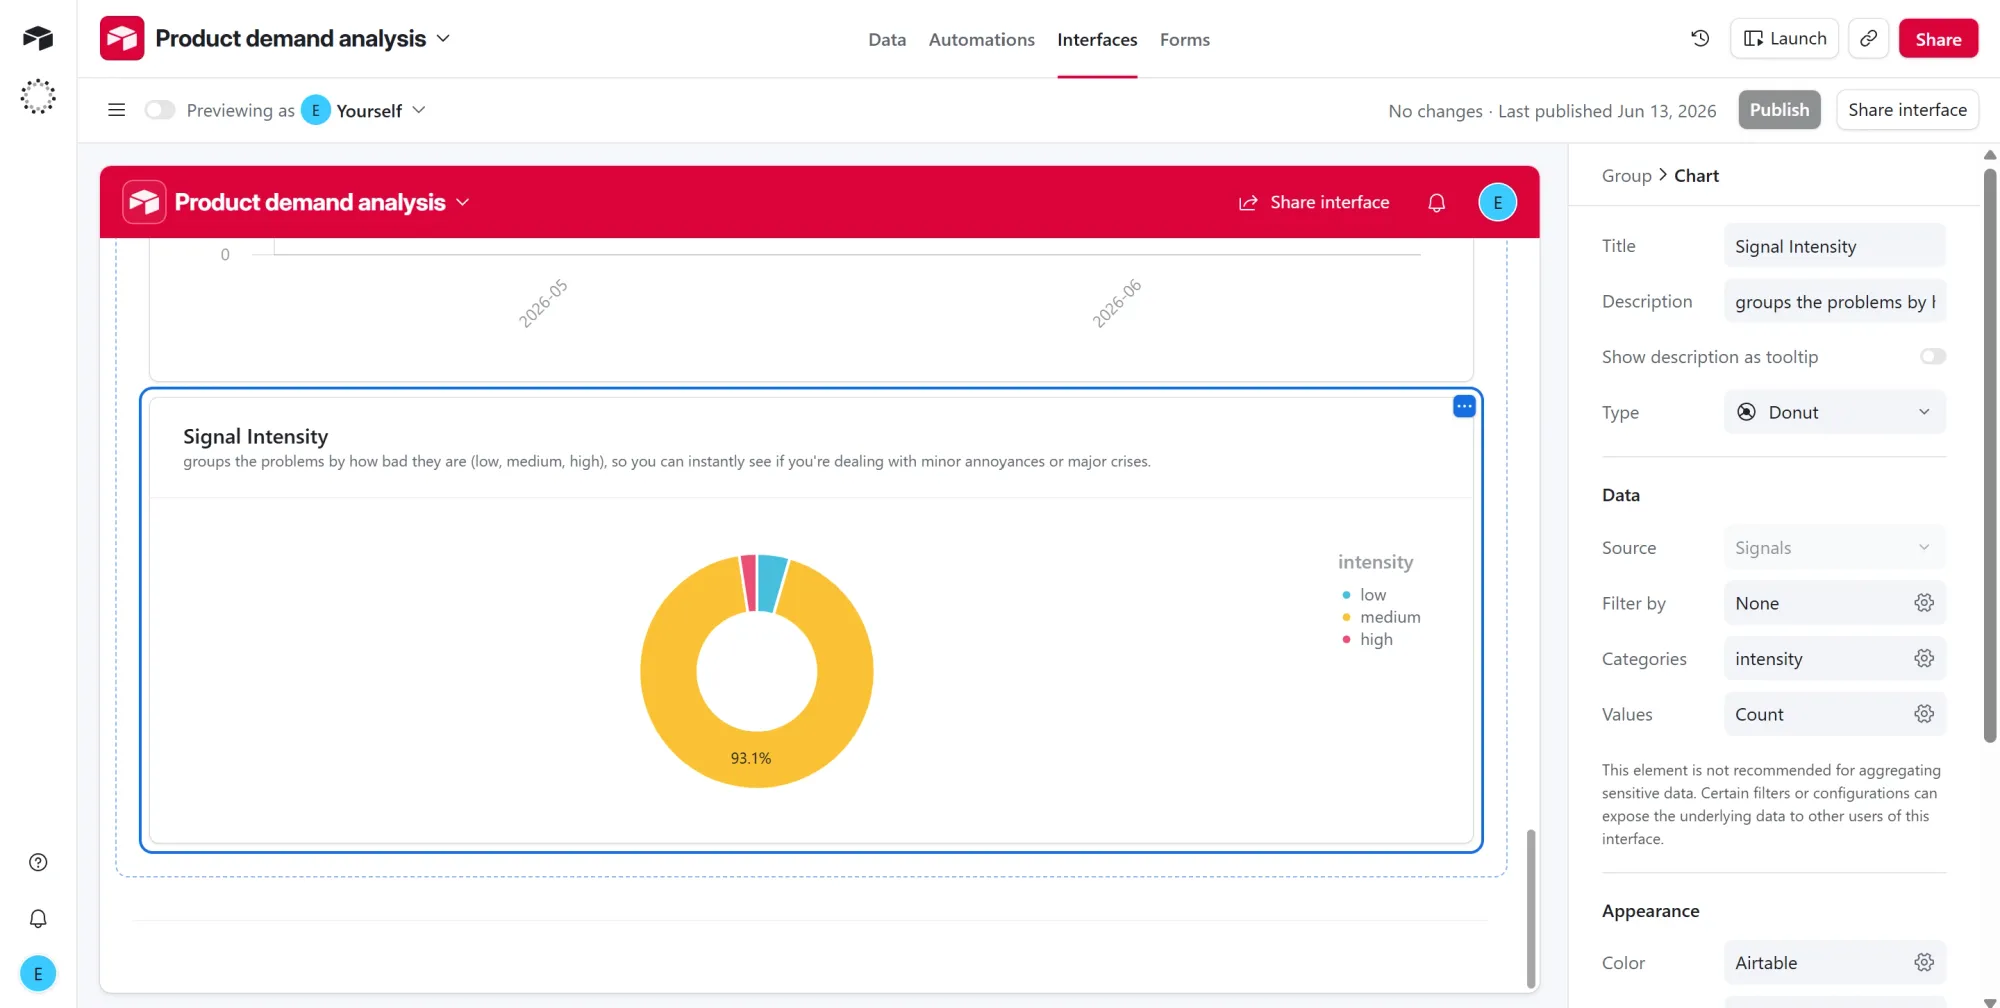
Task: Open the account avatar in sidebar
Action: [38, 973]
